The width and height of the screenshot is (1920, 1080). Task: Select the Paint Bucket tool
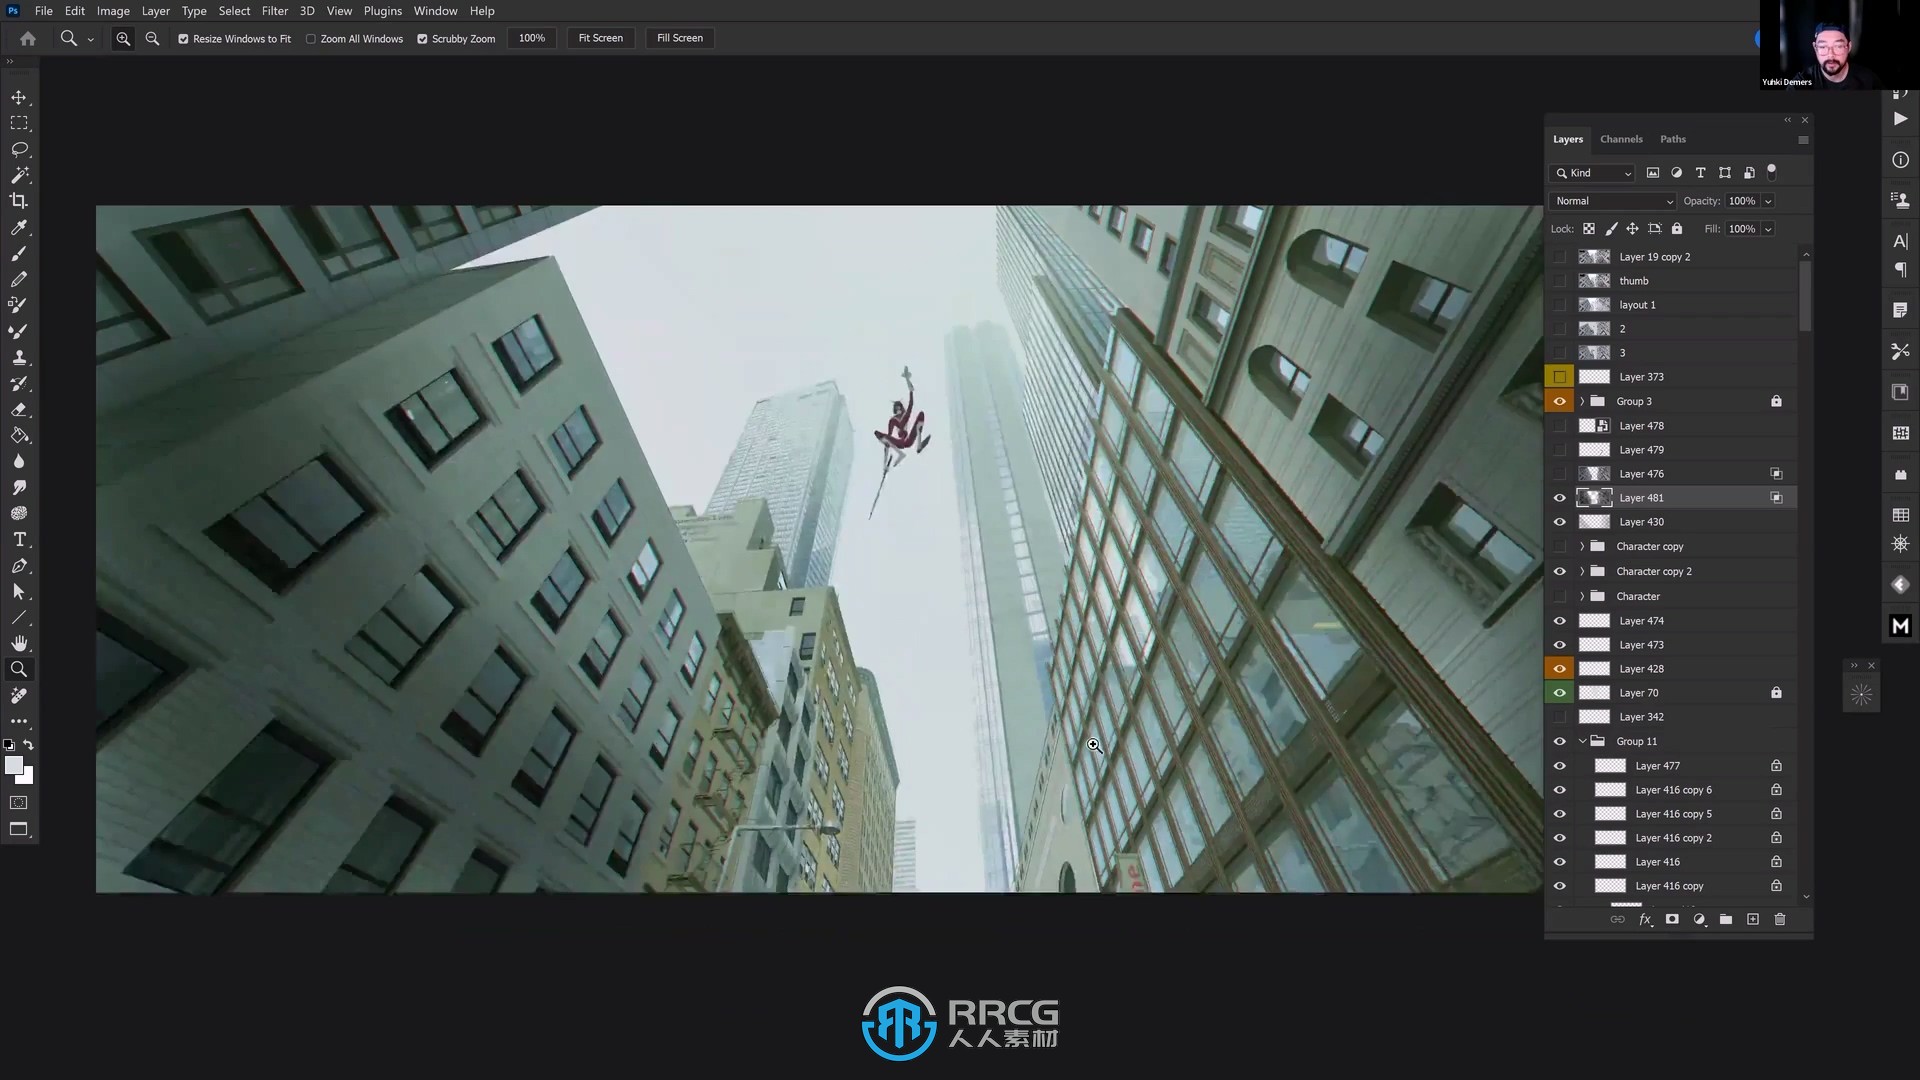19,435
